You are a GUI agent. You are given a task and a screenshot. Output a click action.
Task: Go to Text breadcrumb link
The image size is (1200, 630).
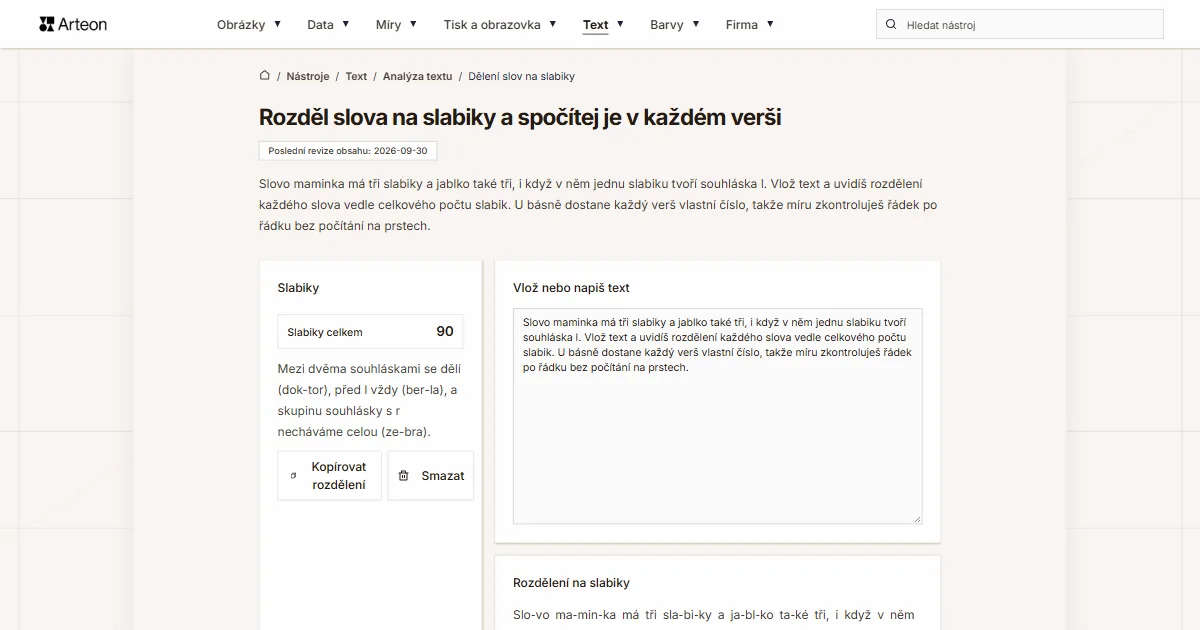(x=356, y=76)
